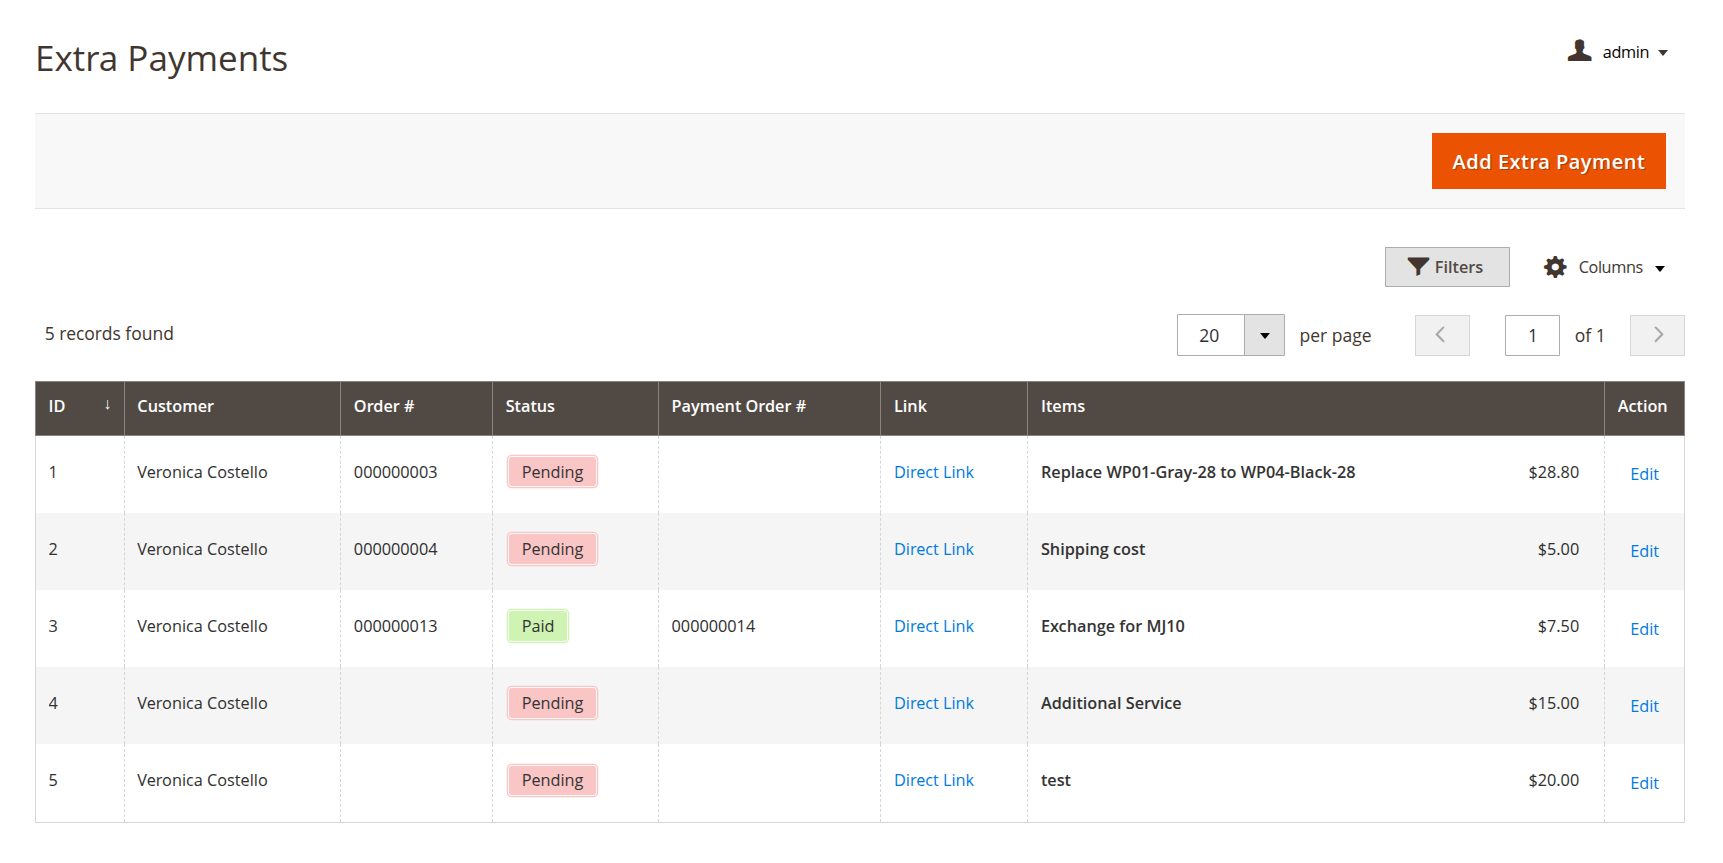The height and width of the screenshot is (863, 1723).
Task: Click Pending badge for order 000000003
Action: [552, 472]
